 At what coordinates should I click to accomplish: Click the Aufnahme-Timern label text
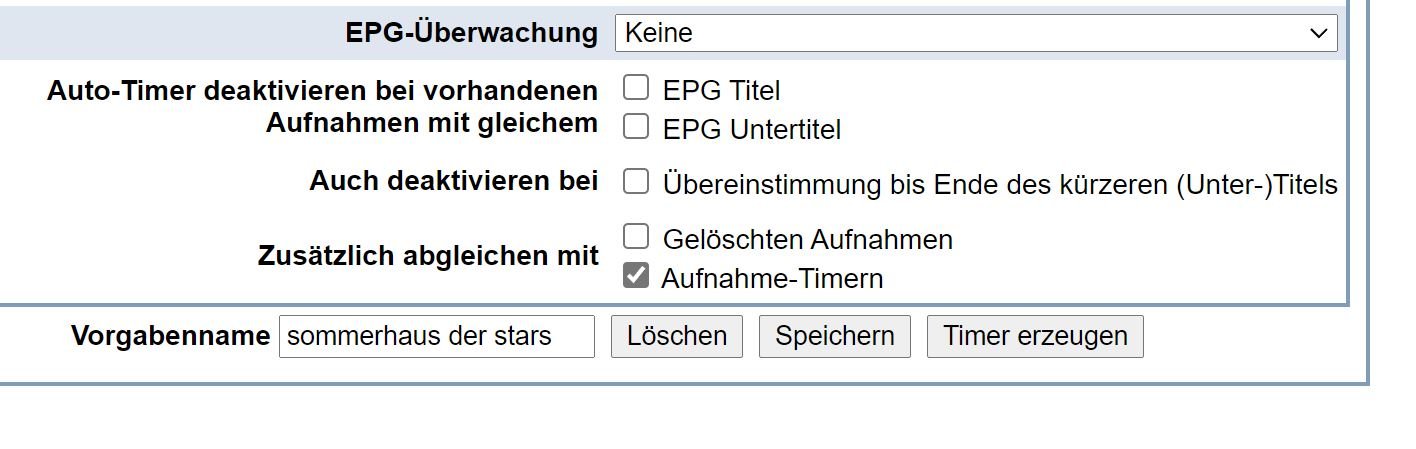[772, 279]
